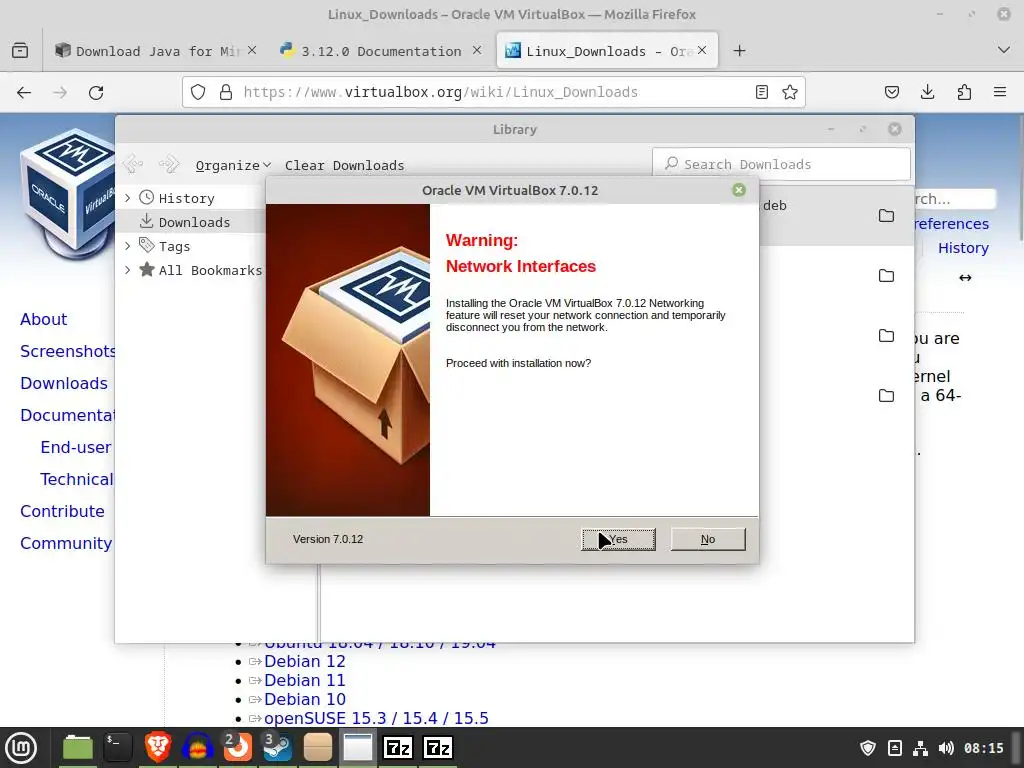Open the Downloads link in the webpage sidebar
This screenshot has width=1024, height=768.
click(63, 383)
